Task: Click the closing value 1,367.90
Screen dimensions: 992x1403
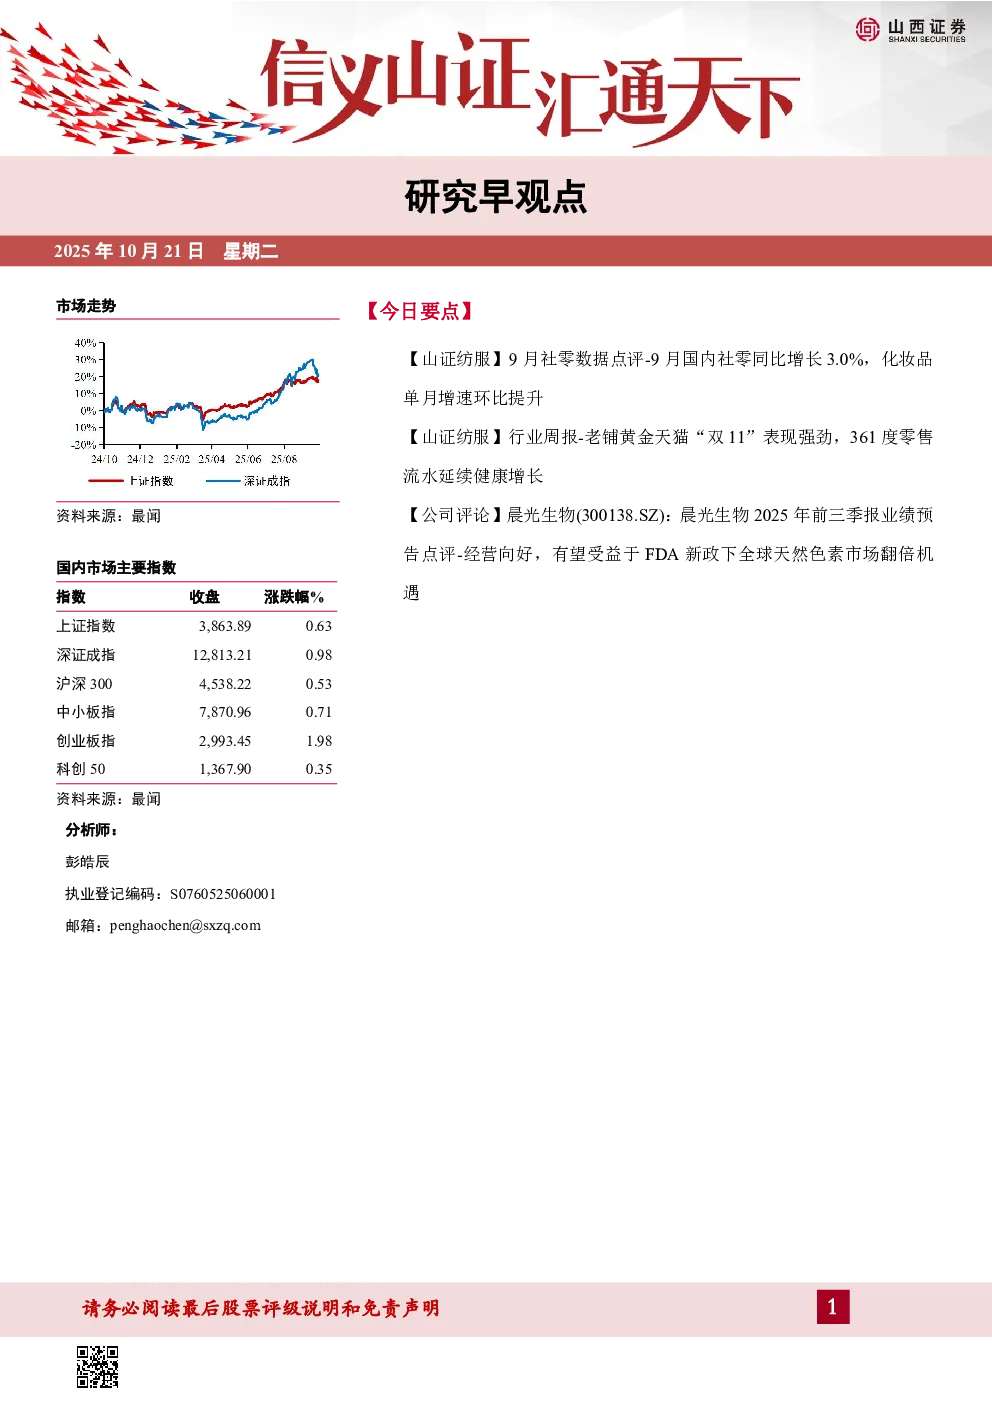Action: point(225,769)
